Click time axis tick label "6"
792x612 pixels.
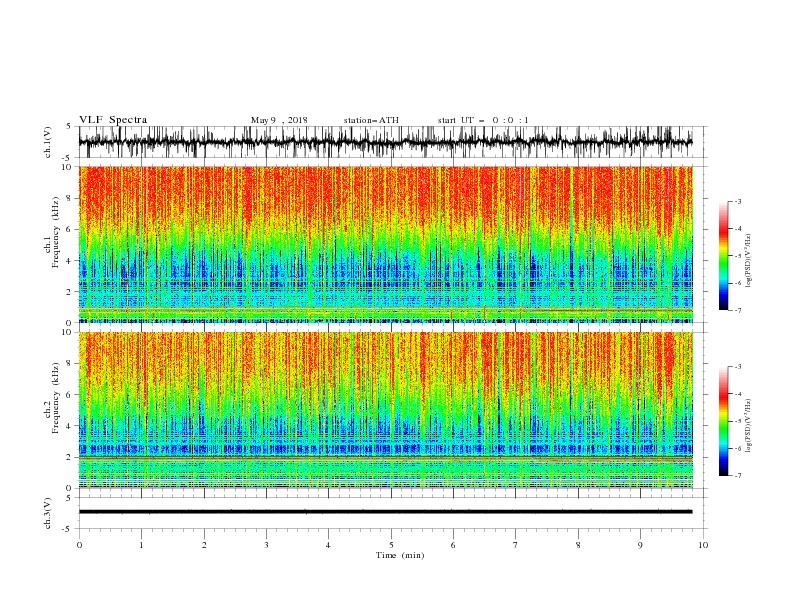(453, 545)
